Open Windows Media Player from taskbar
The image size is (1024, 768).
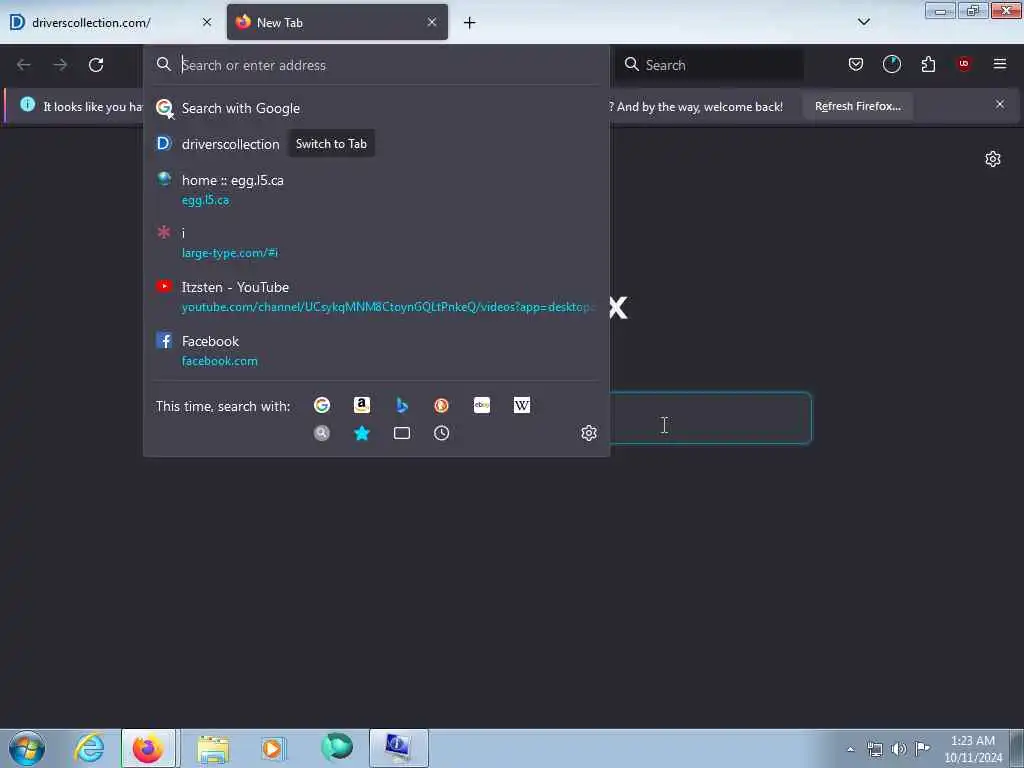click(x=273, y=748)
